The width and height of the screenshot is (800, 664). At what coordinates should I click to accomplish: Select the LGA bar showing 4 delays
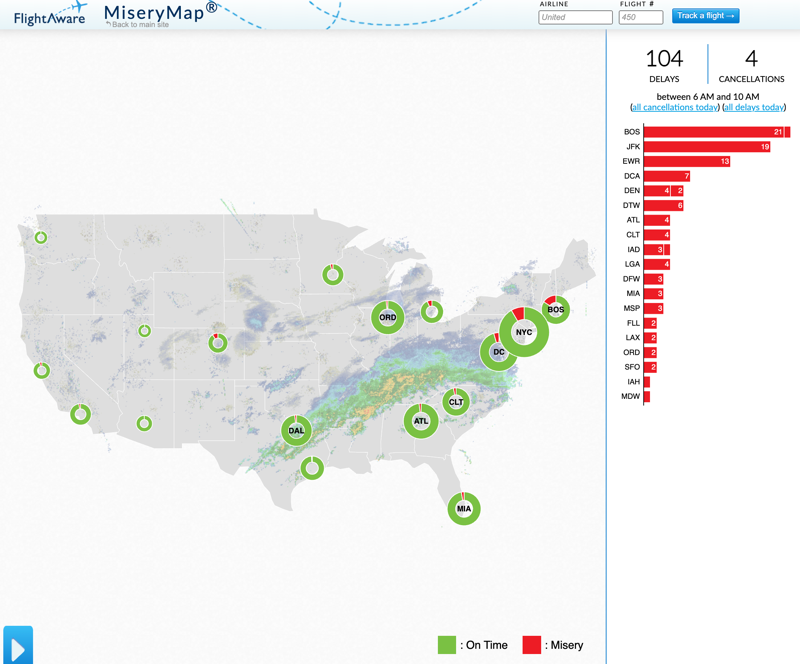(x=657, y=264)
